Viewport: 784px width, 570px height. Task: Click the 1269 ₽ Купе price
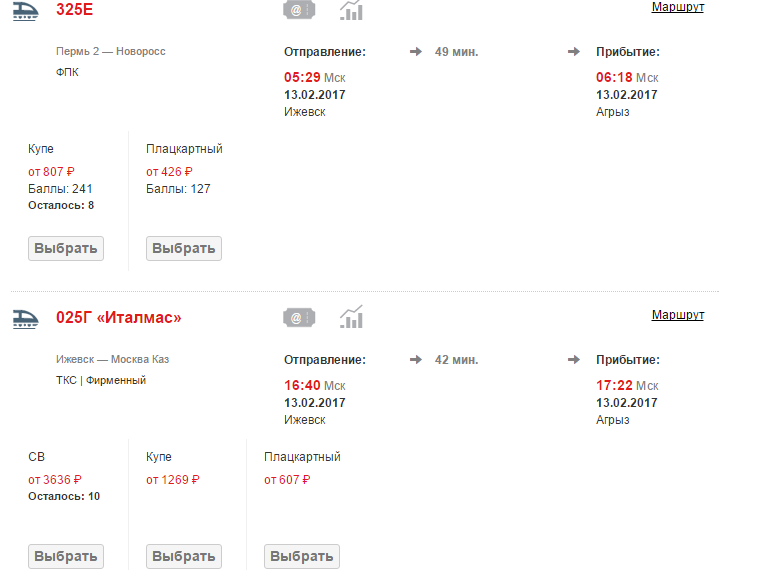180,479
